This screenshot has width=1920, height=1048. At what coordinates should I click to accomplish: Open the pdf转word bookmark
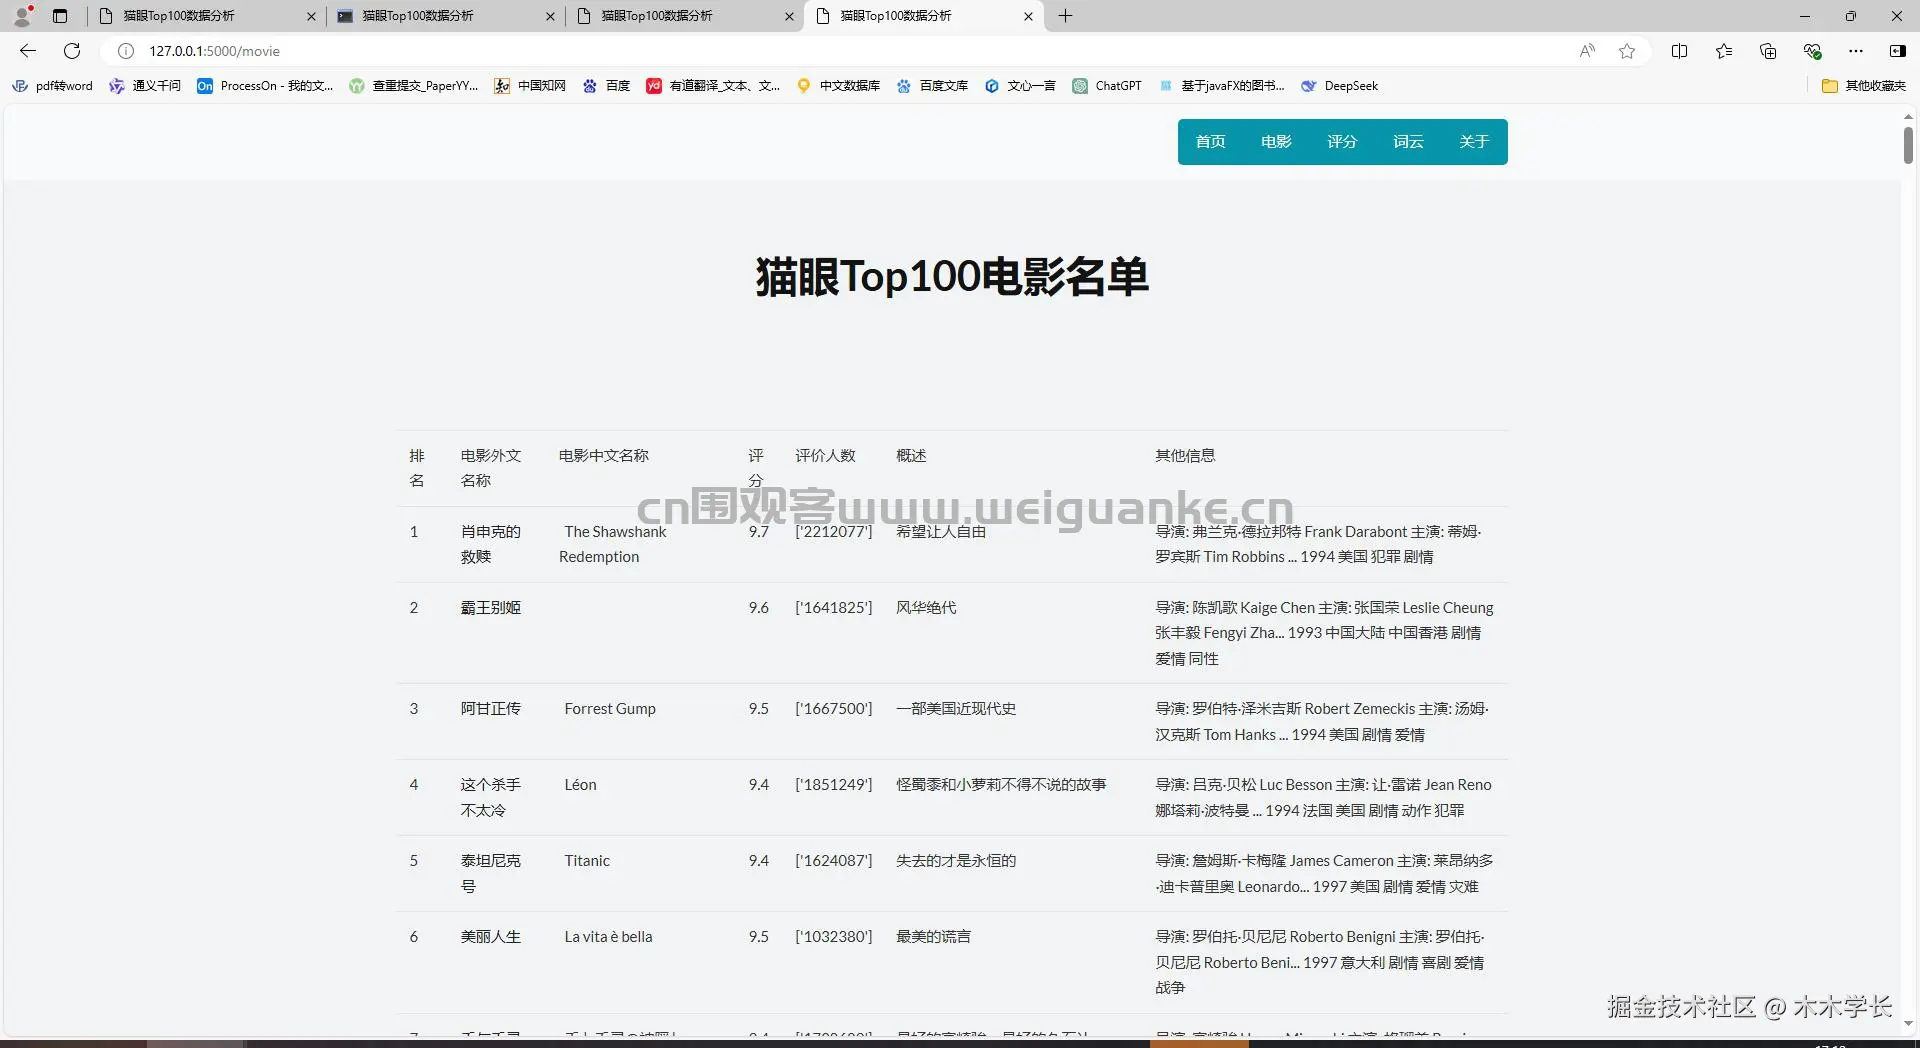pyautogui.click(x=53, y=86)
